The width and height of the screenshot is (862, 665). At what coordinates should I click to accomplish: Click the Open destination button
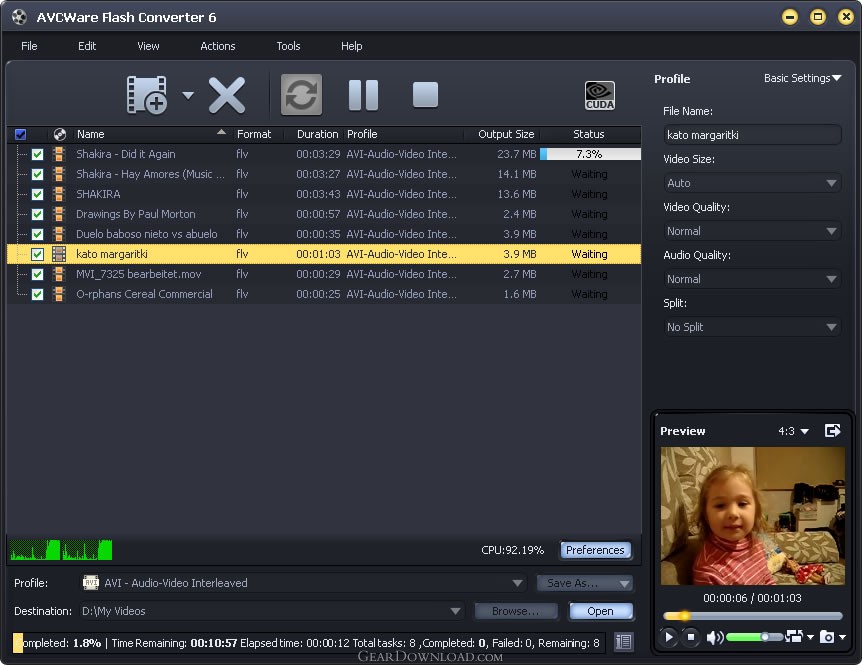(600, 611)
